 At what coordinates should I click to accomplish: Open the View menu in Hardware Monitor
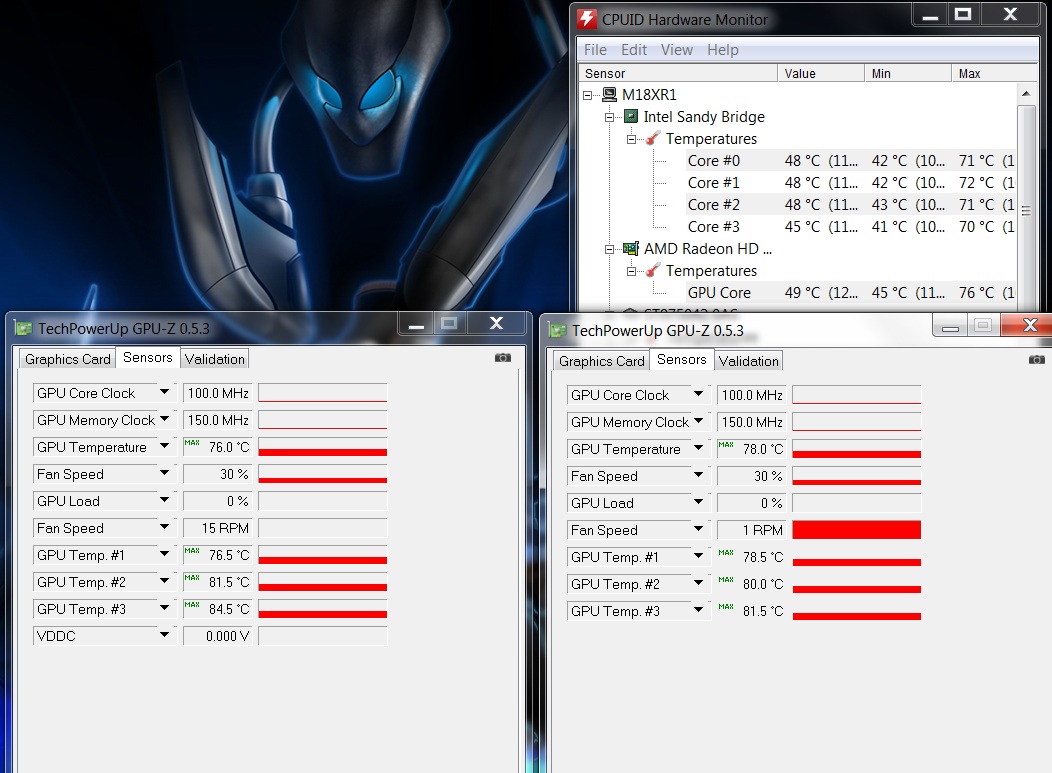[x=677, y=50]
